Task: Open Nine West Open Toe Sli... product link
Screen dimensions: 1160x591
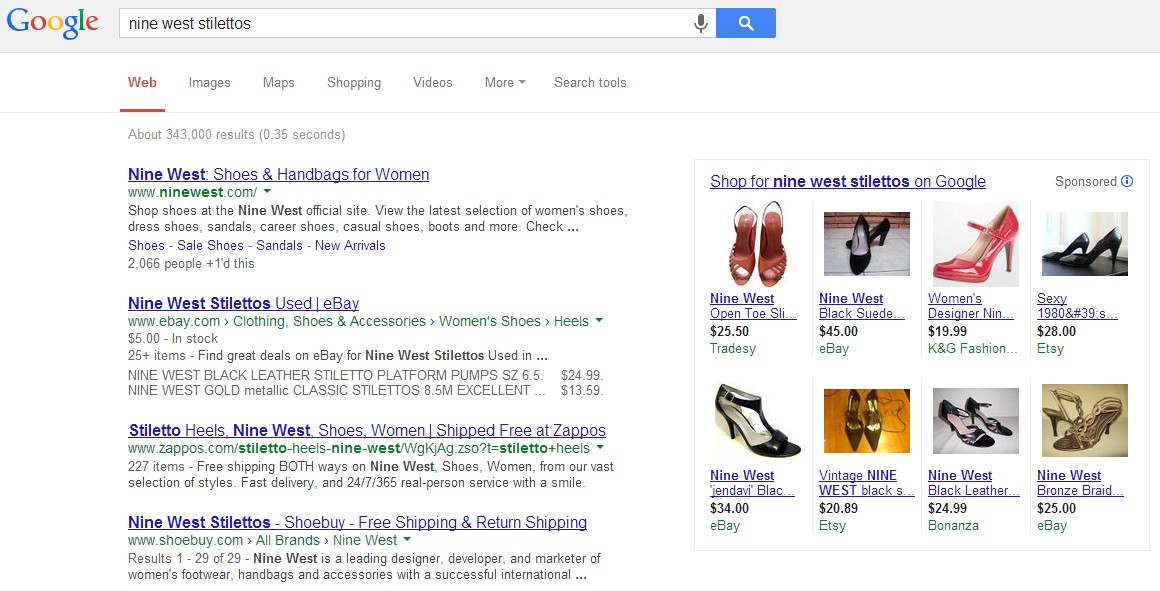Action: [x=753, y=305]
